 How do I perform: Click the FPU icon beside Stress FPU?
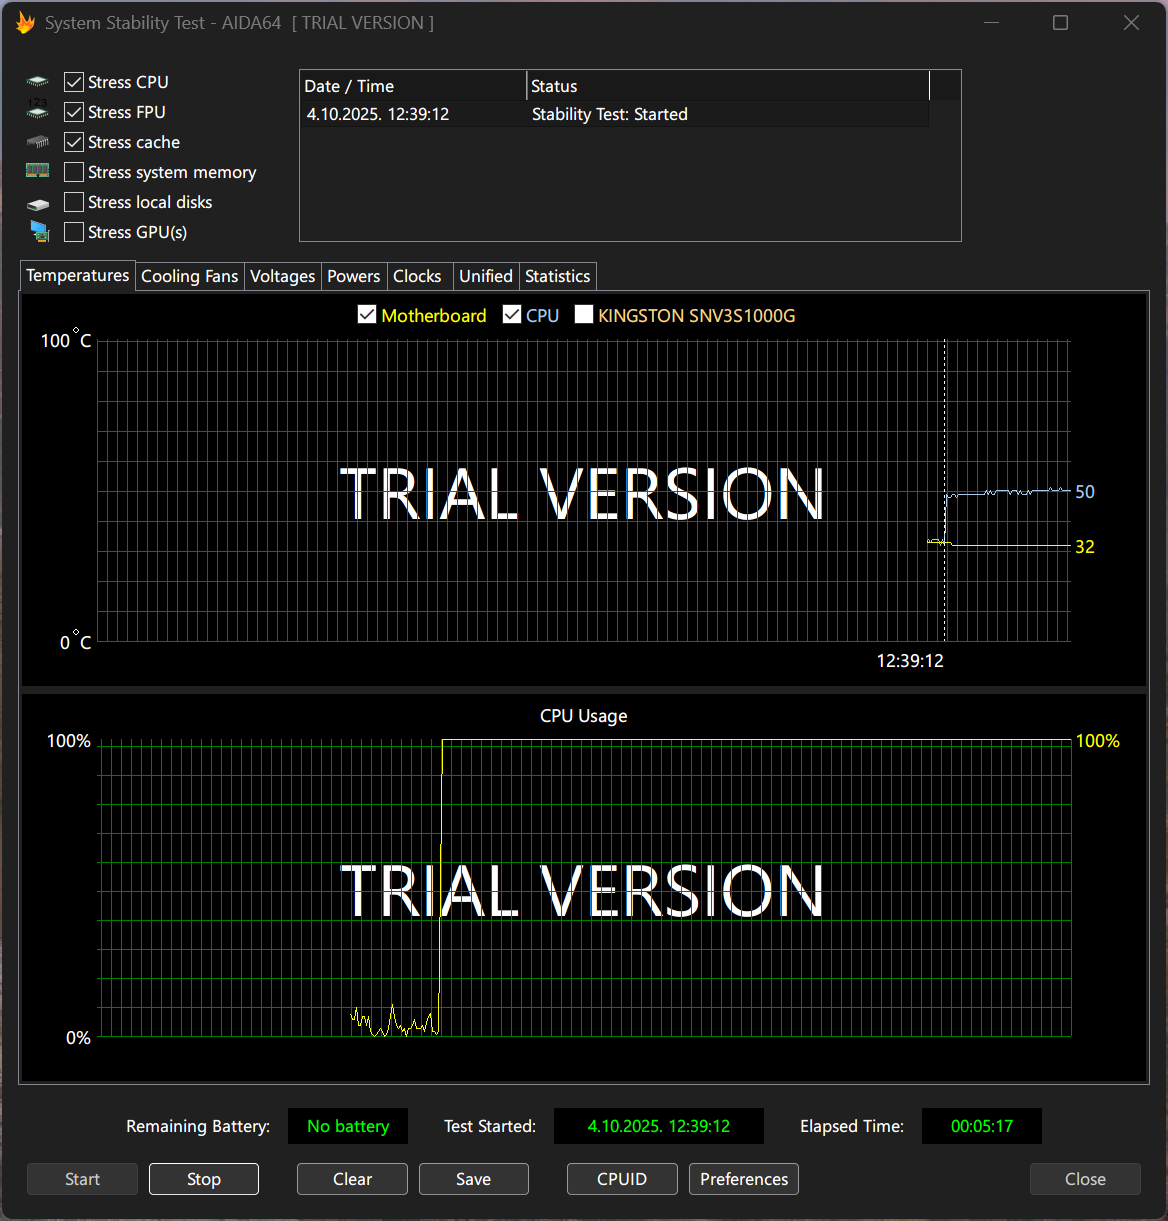coord(38,111)
